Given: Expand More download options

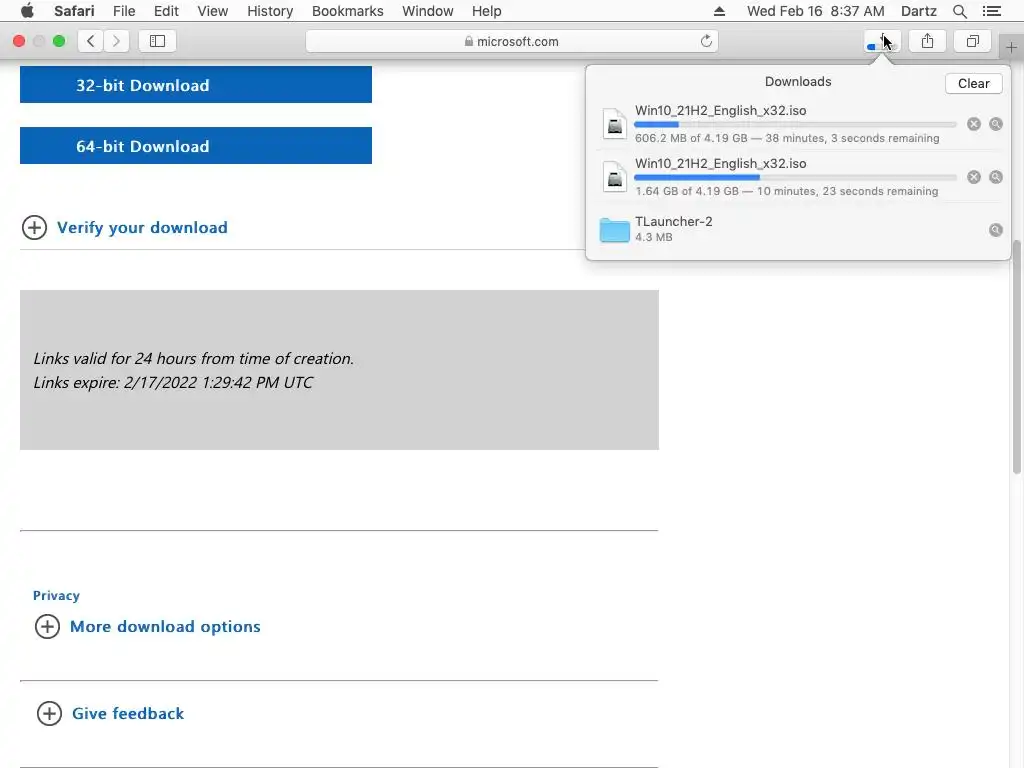Looking at the screenshot, I should 148,626.
